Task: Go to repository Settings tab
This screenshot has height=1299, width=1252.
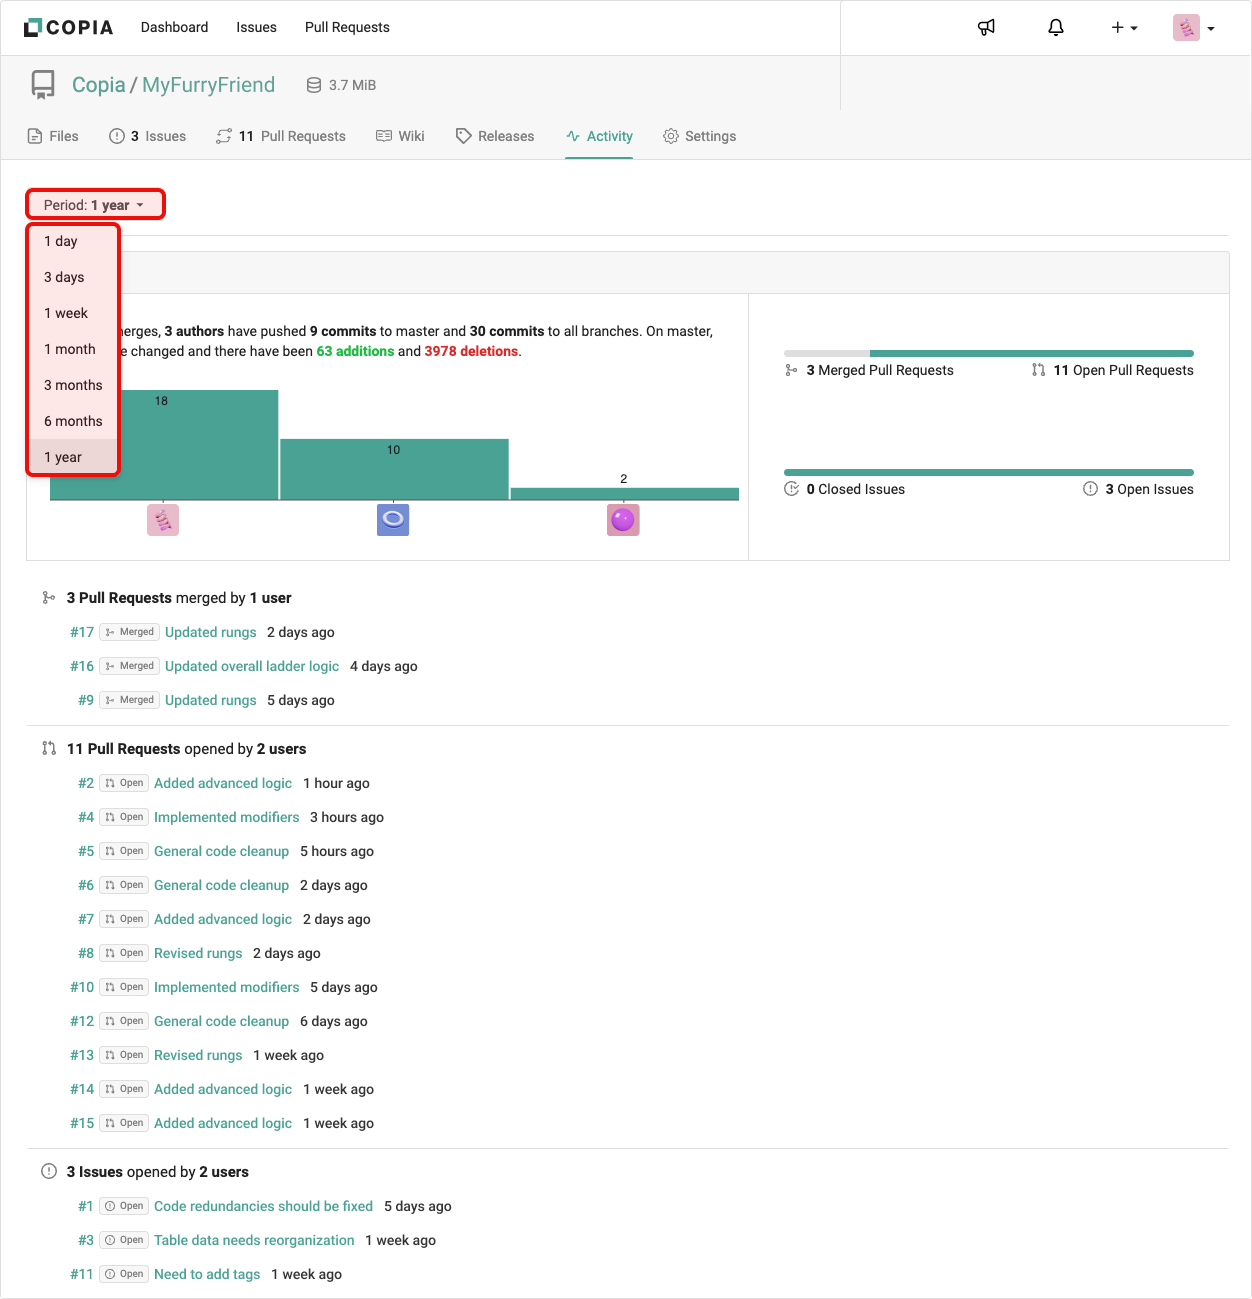Action: pyautogui.click(x=699, y=136)
